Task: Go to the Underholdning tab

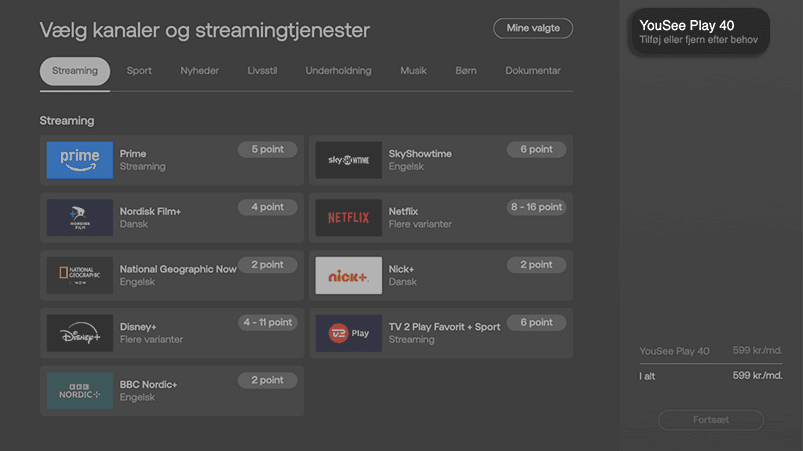Action: (x=338, y=71)
